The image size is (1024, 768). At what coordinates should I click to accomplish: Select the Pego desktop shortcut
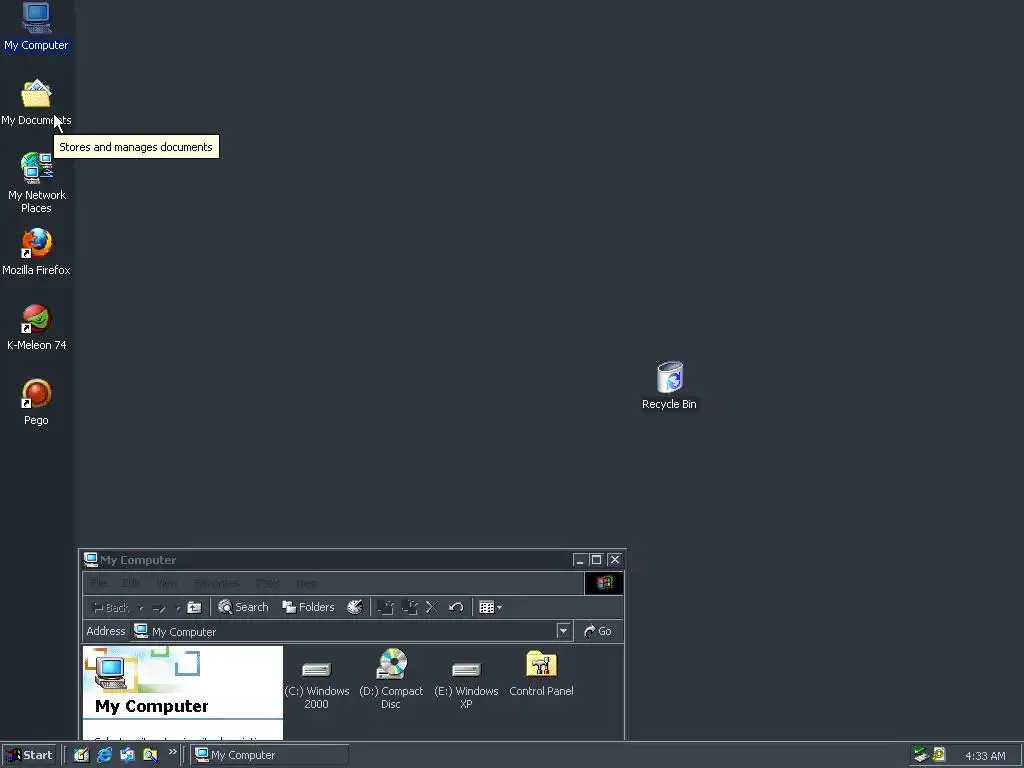pyautogui.click(x=36, y=402)
